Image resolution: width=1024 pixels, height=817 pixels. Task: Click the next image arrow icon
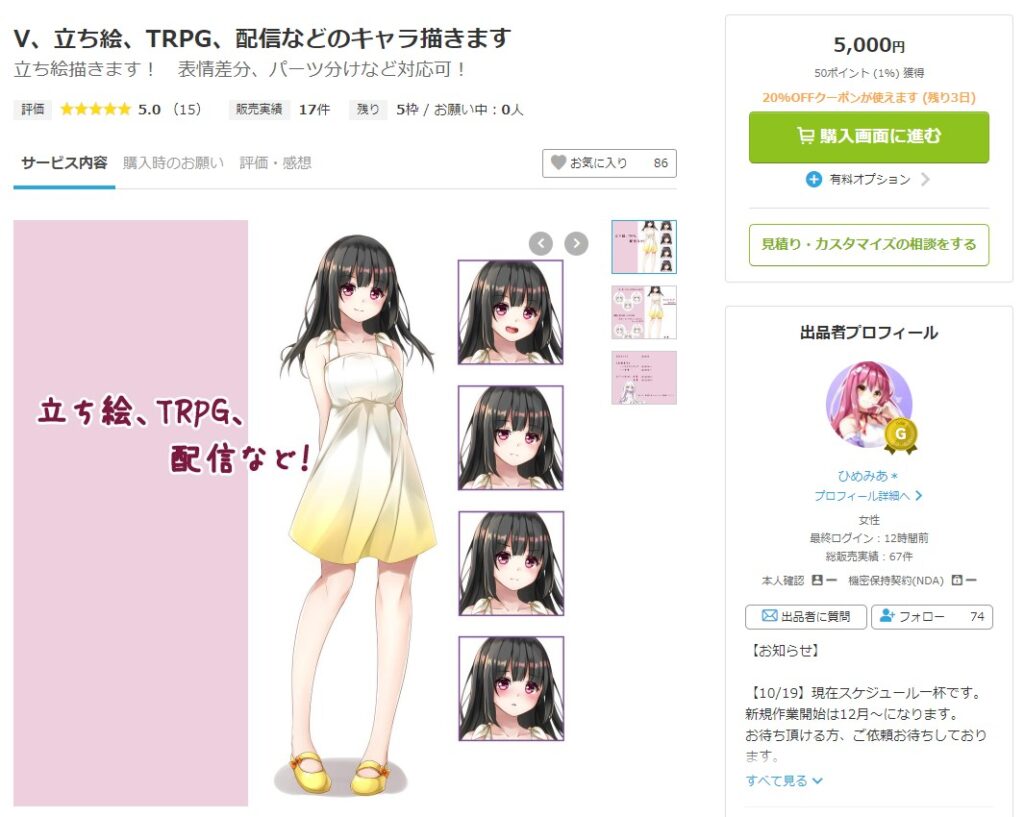[576, 244]
